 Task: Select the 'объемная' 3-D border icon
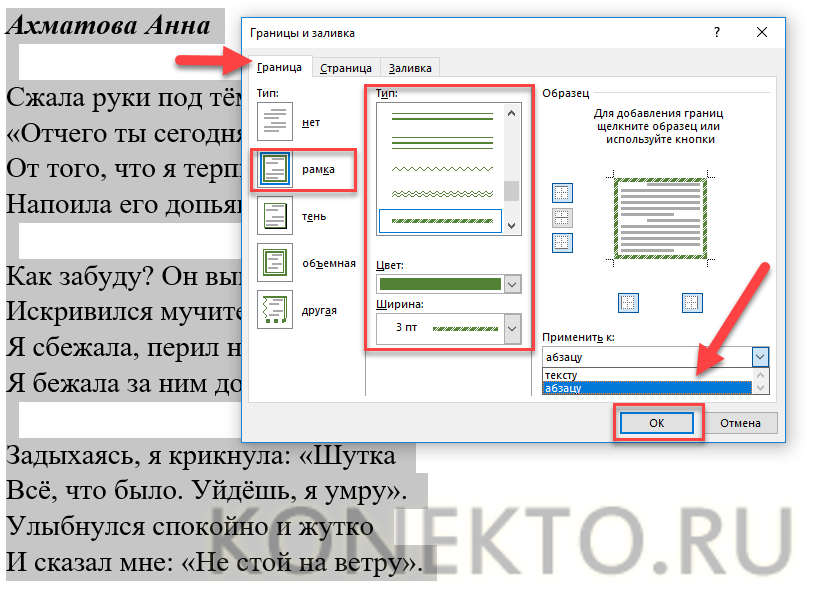273,263
